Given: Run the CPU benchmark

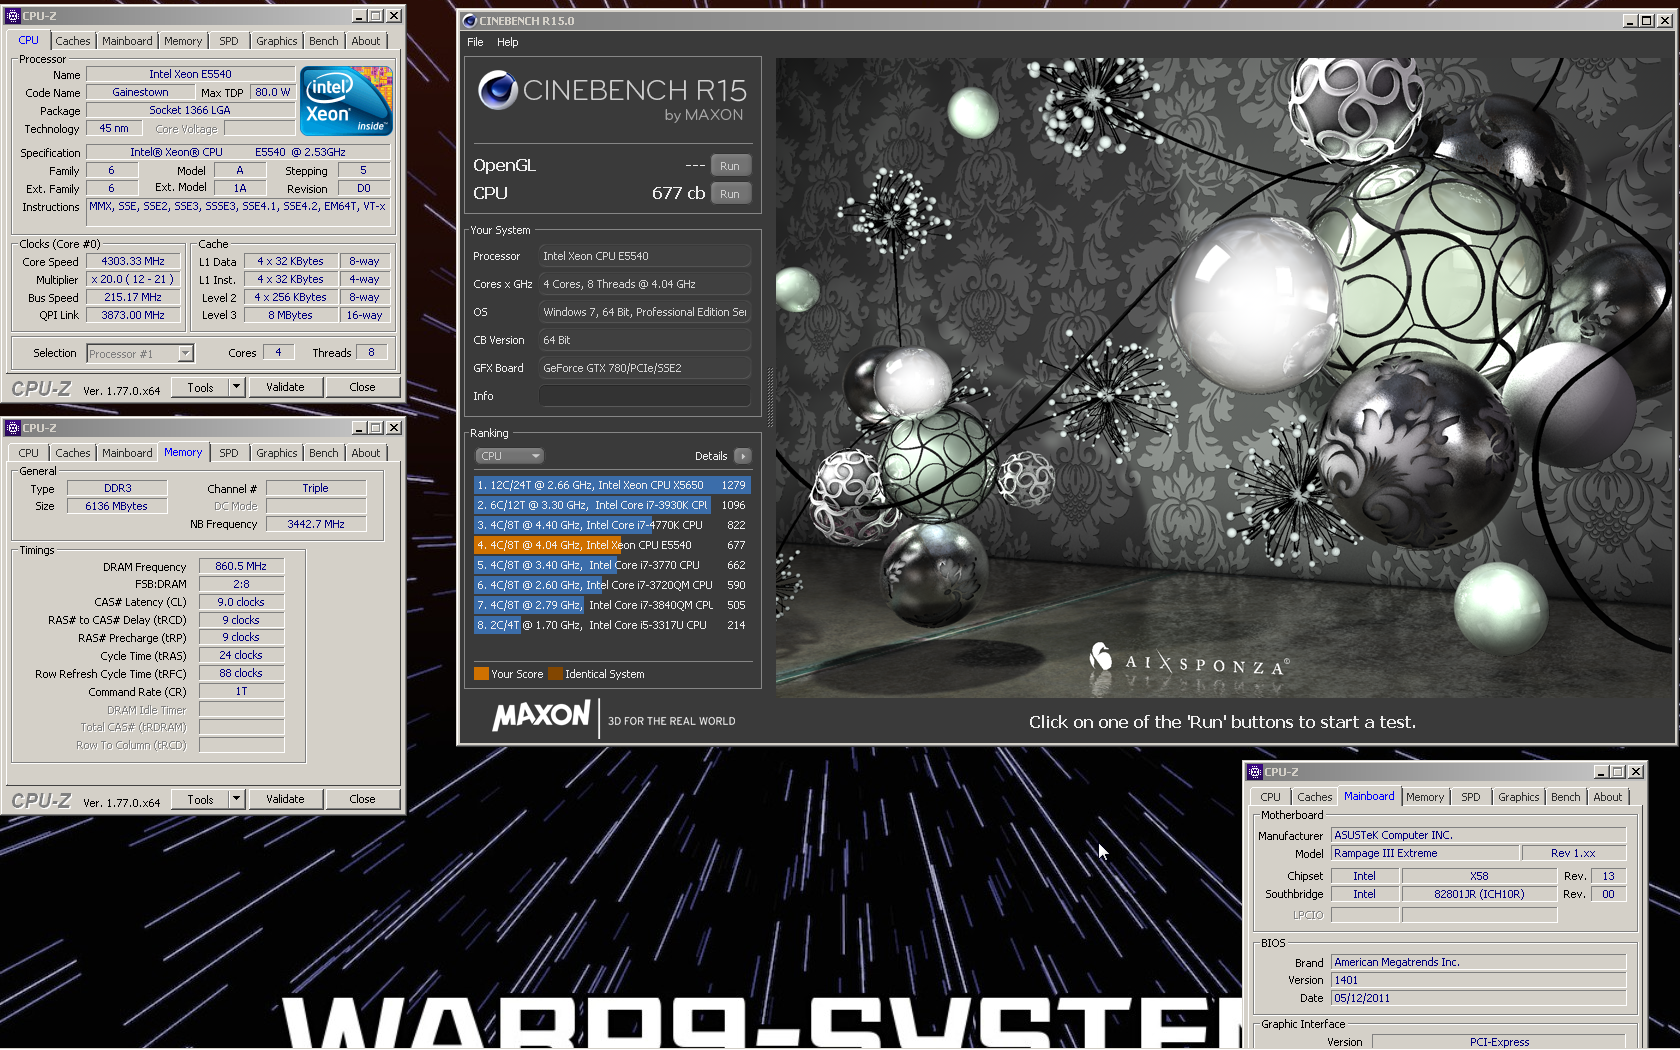Looking at the screenshot, I should tap(730, 194).
